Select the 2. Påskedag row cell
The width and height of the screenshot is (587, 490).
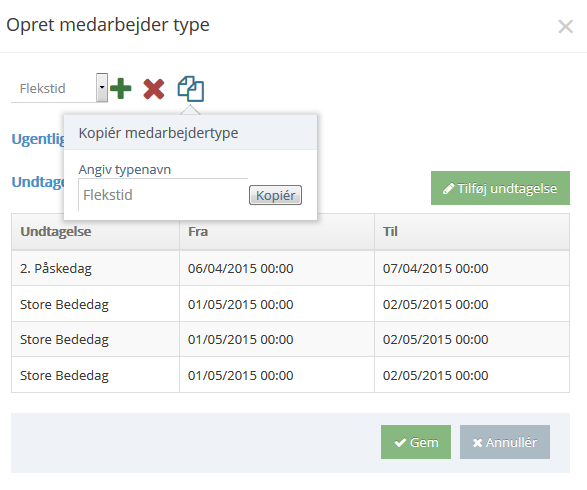pyautogui.click(x=95, y=268)
